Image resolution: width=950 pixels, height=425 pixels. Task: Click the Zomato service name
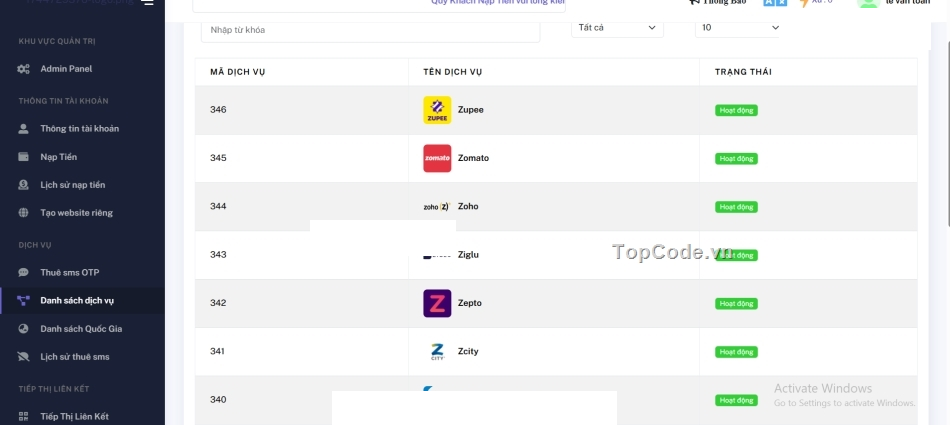point(473,158)
